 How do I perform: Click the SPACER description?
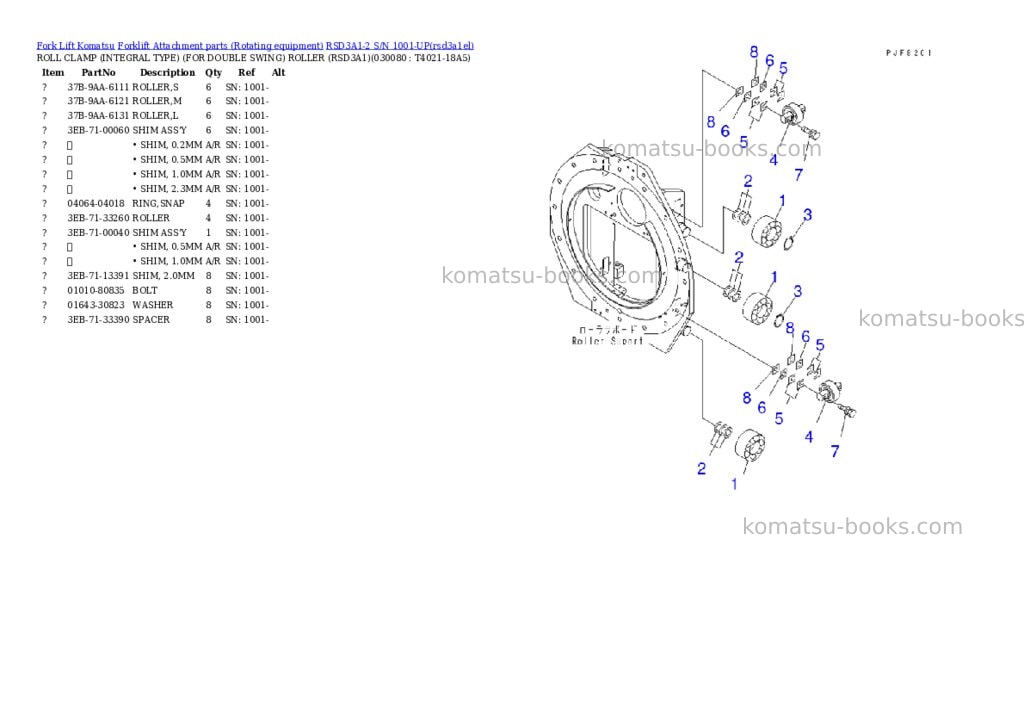point(151,320)
